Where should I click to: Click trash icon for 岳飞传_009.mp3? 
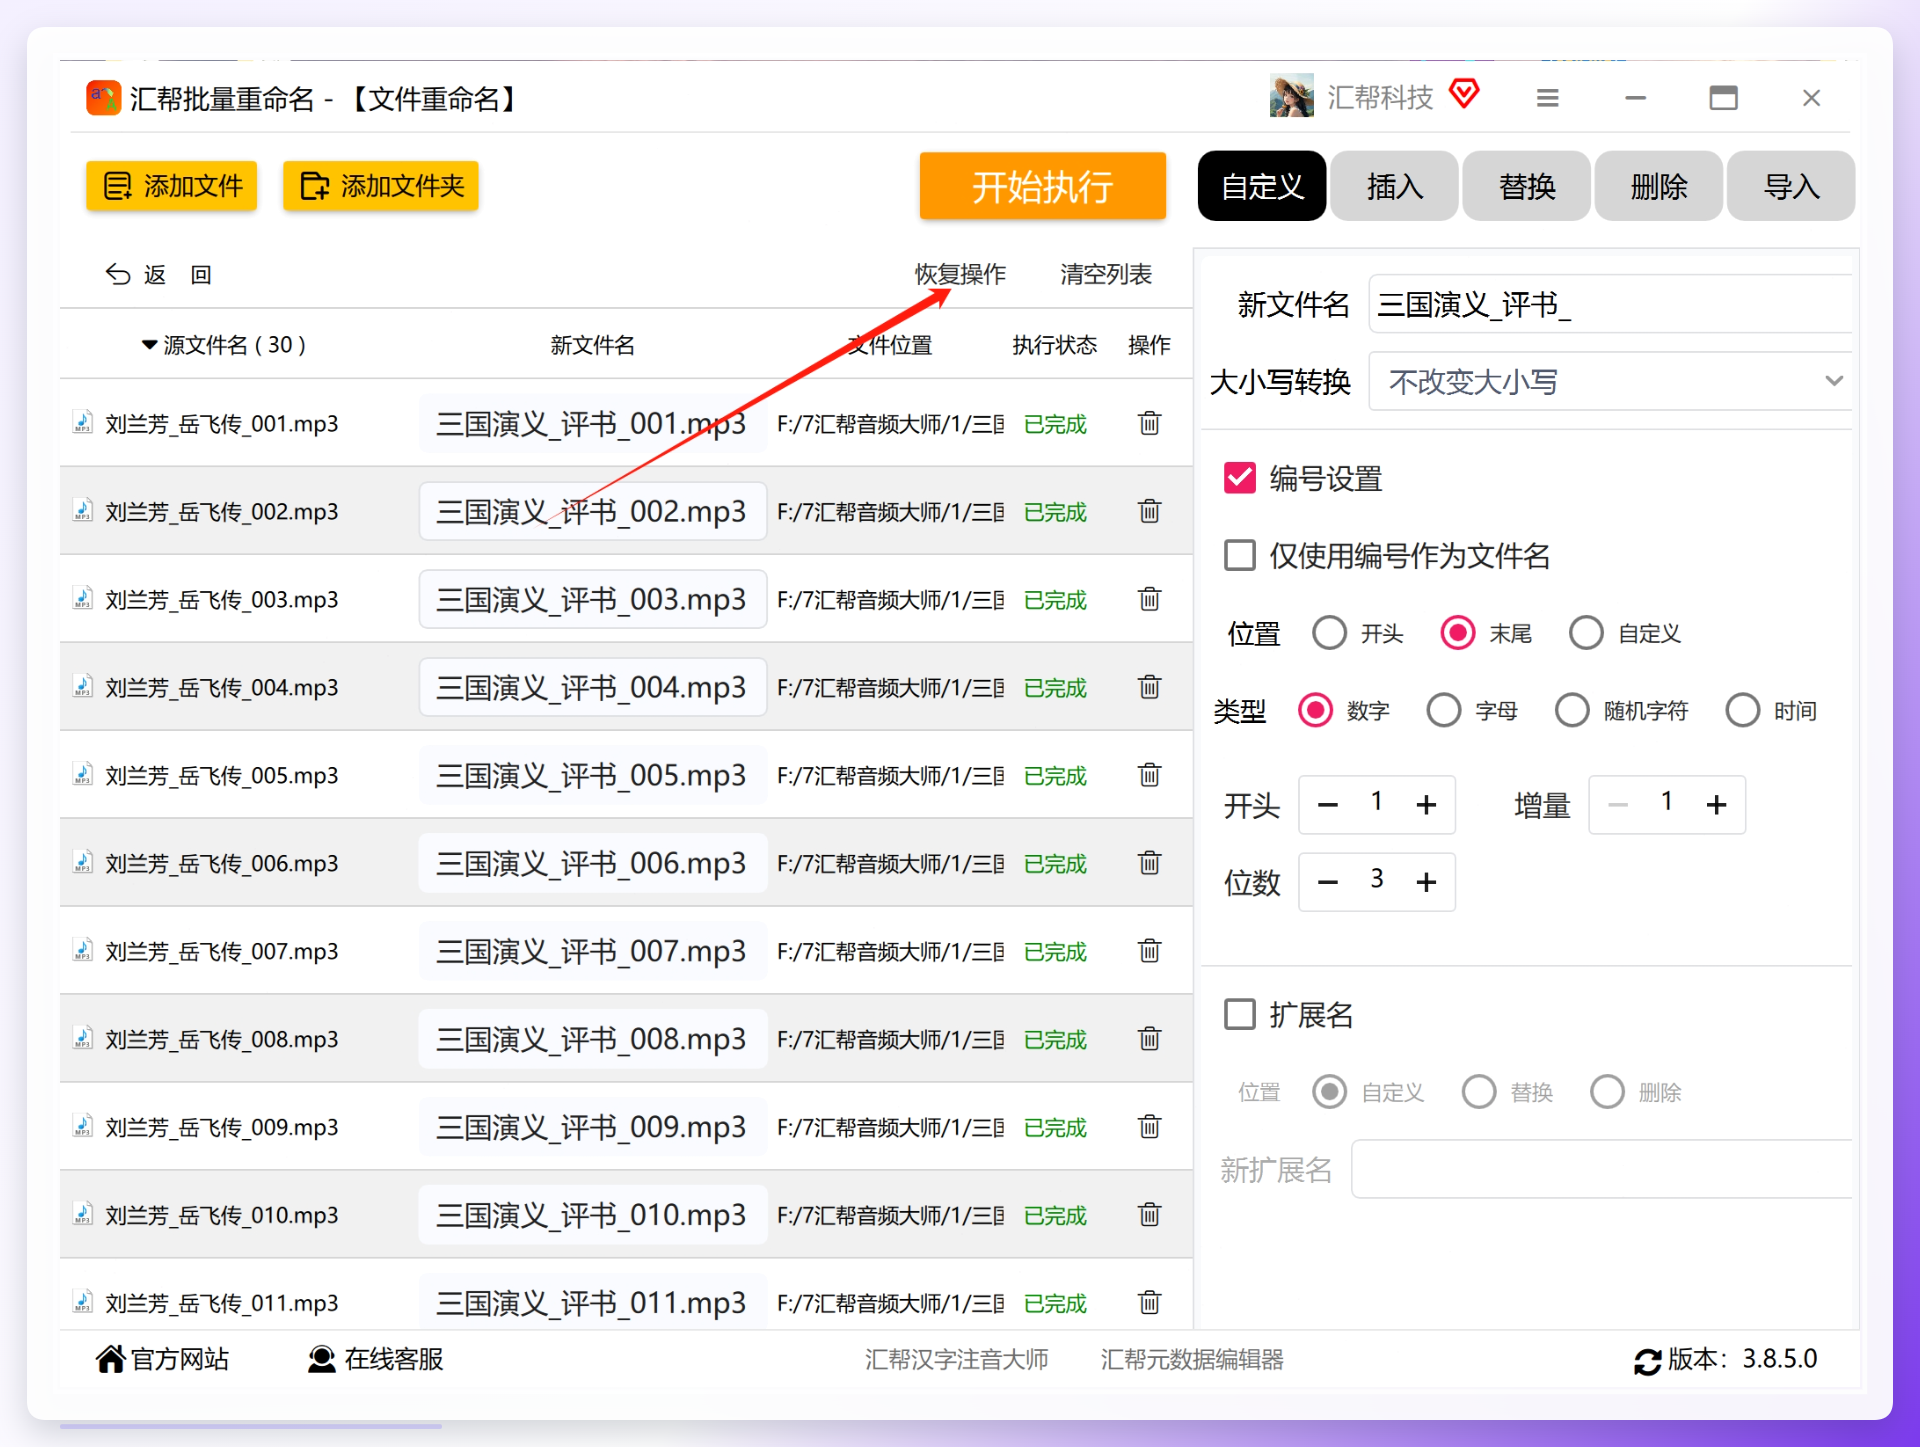1149,1127
